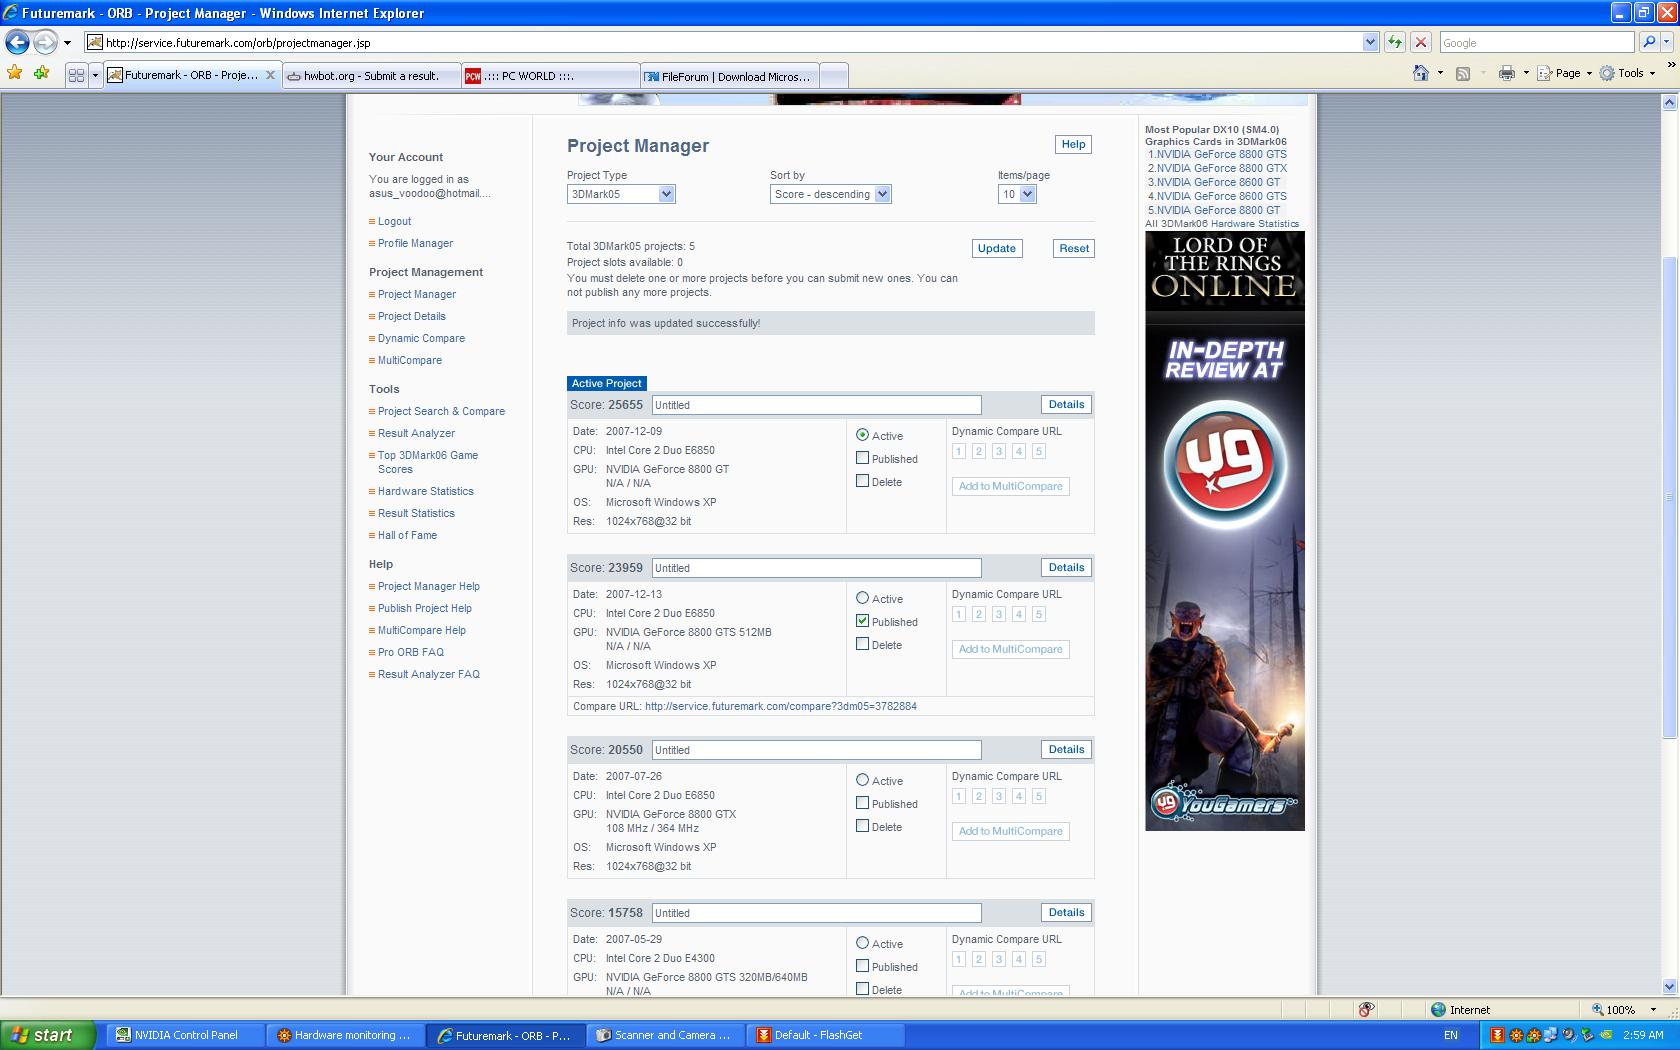This screenshot has height=1050, width=1680.
Task: Check Published for score 25655 project
Action: point(862,458)
